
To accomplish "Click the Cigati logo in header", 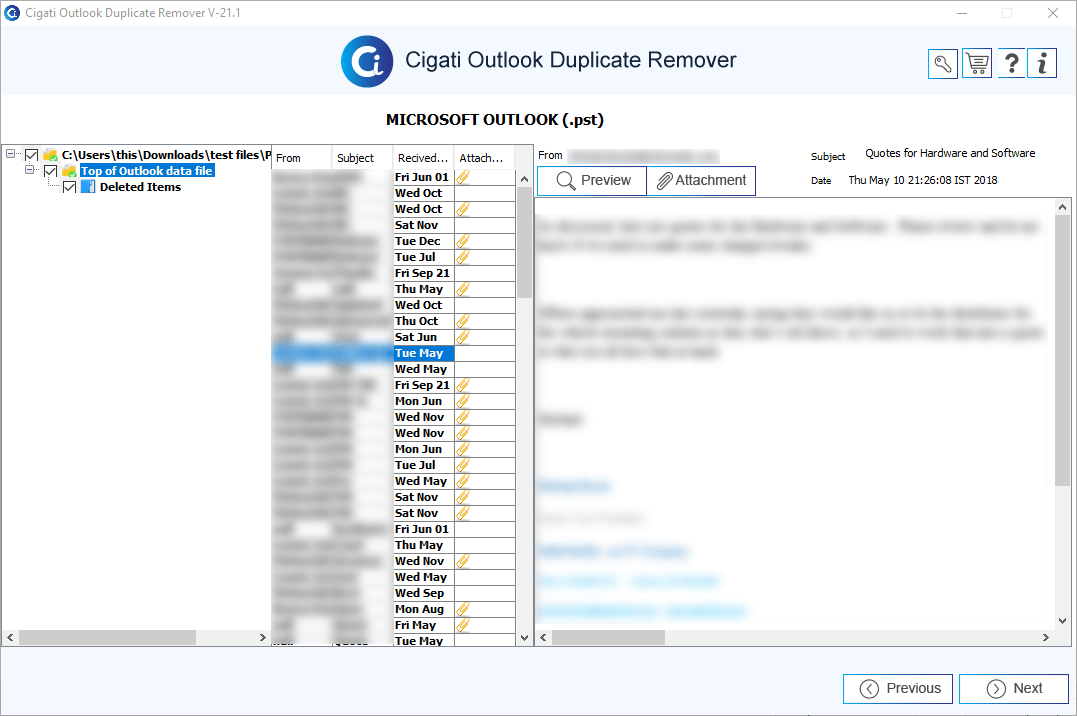I will (367, 61).
